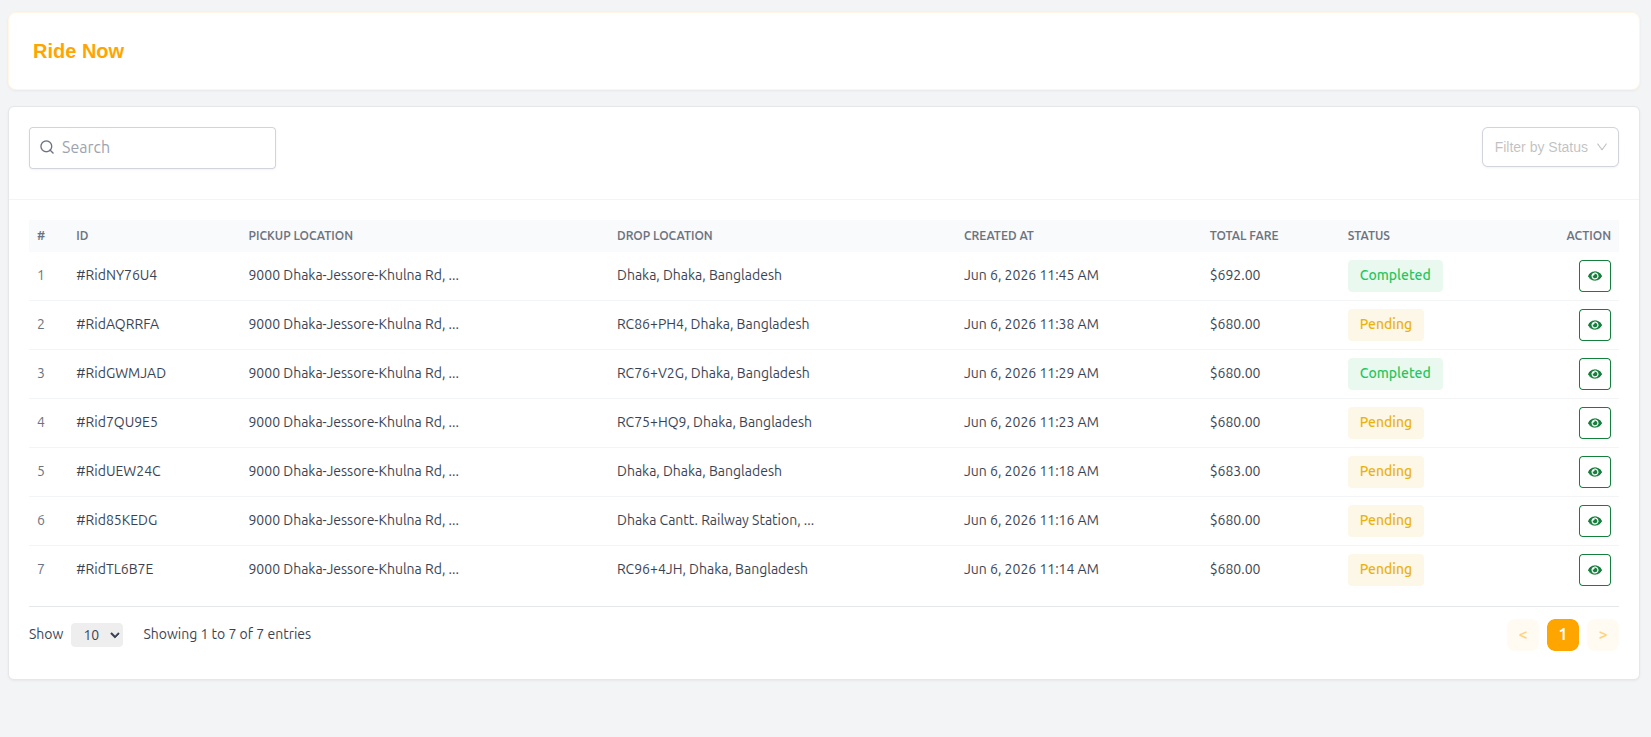Open the eye action for #RidUEW24C
1651x737 pixels.
pos(1594,472)
